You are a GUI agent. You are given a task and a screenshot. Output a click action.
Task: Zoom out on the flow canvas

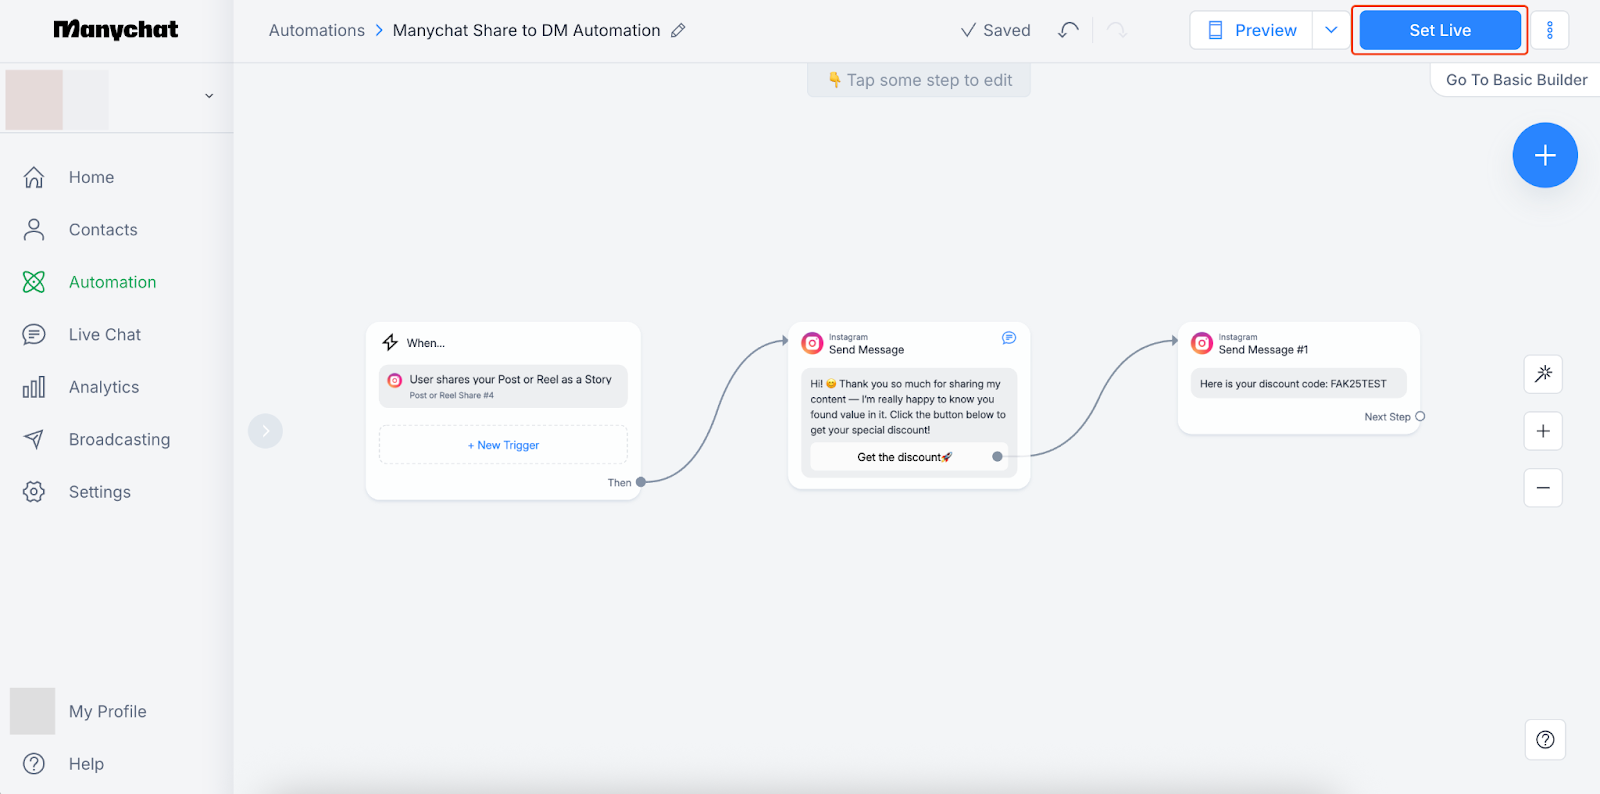pyautogui.click(x=1543, y=488)
